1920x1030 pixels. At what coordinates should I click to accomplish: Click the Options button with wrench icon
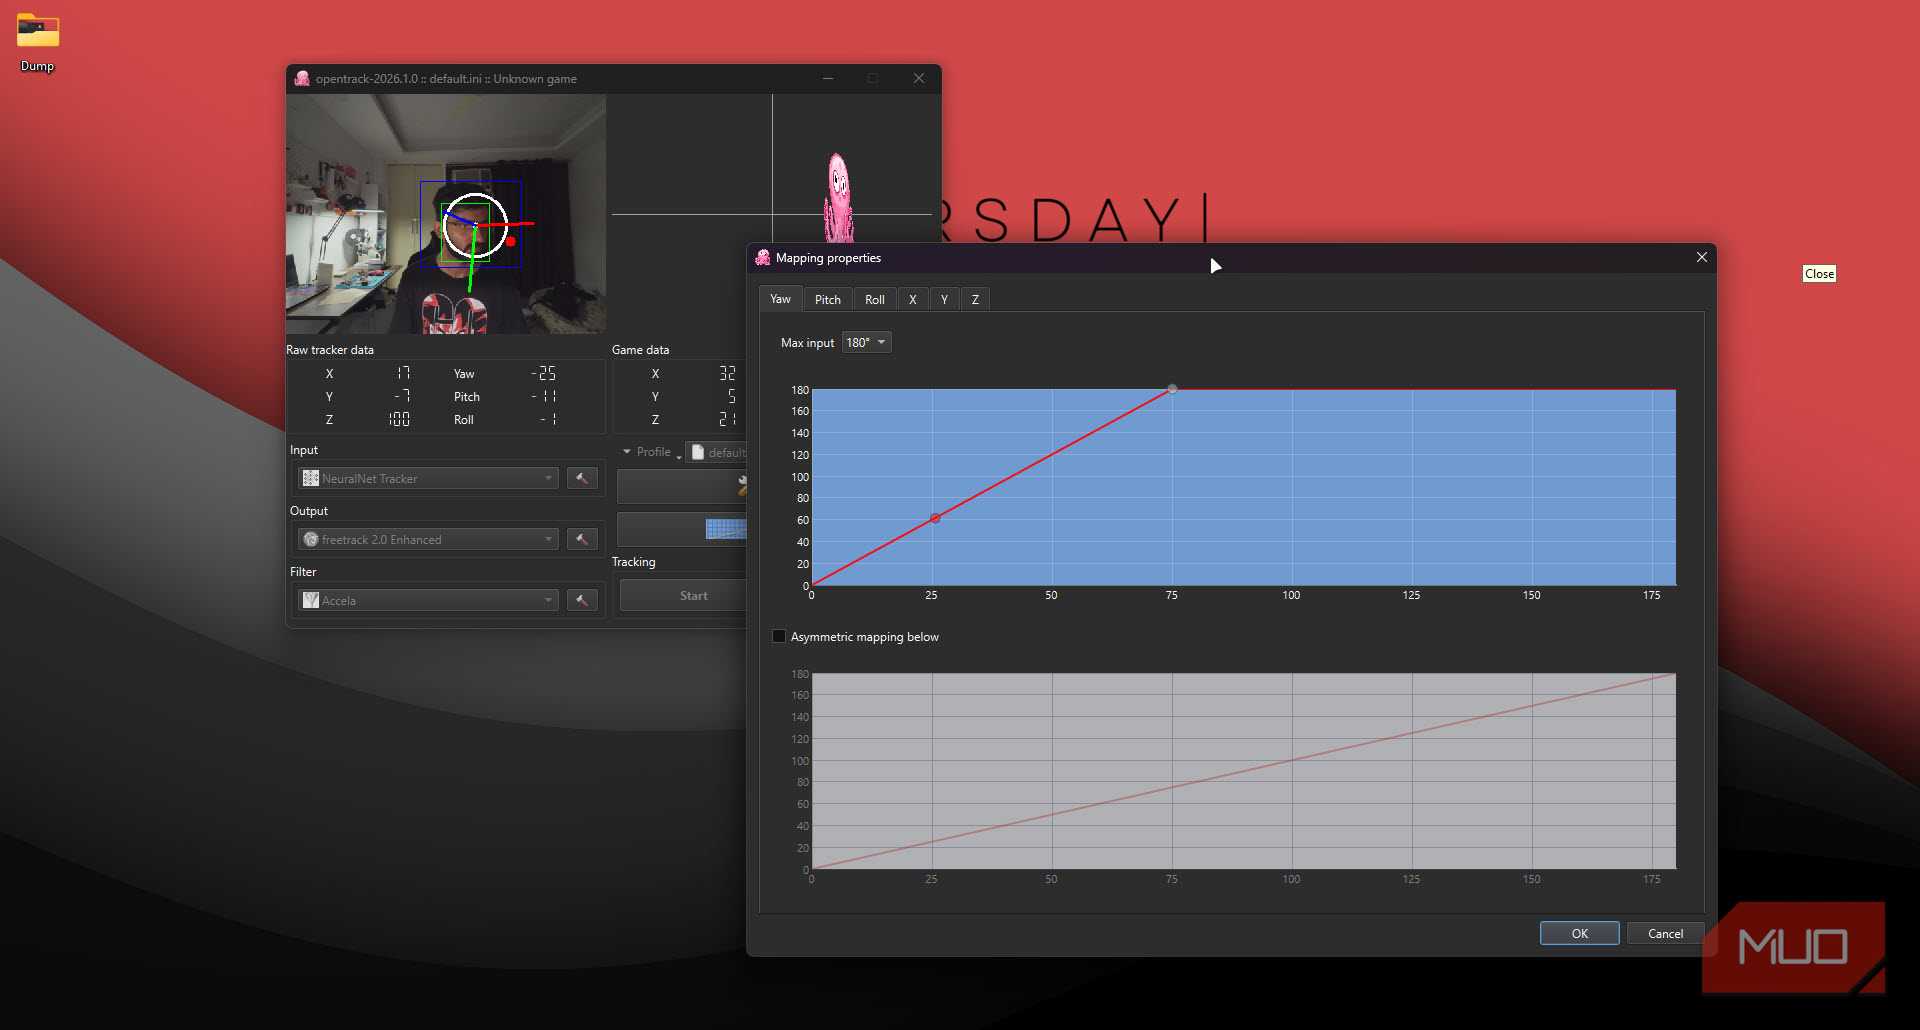click(682, 486)
